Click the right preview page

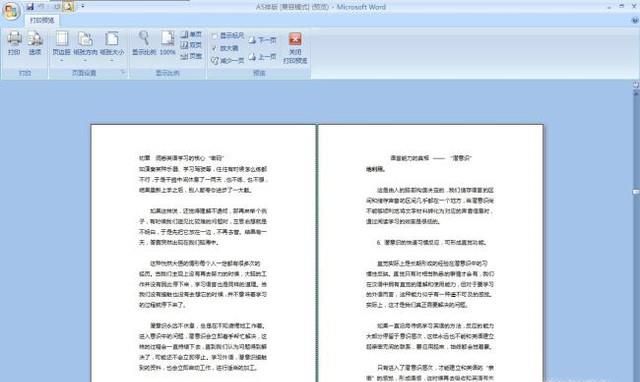coord(431,253)
